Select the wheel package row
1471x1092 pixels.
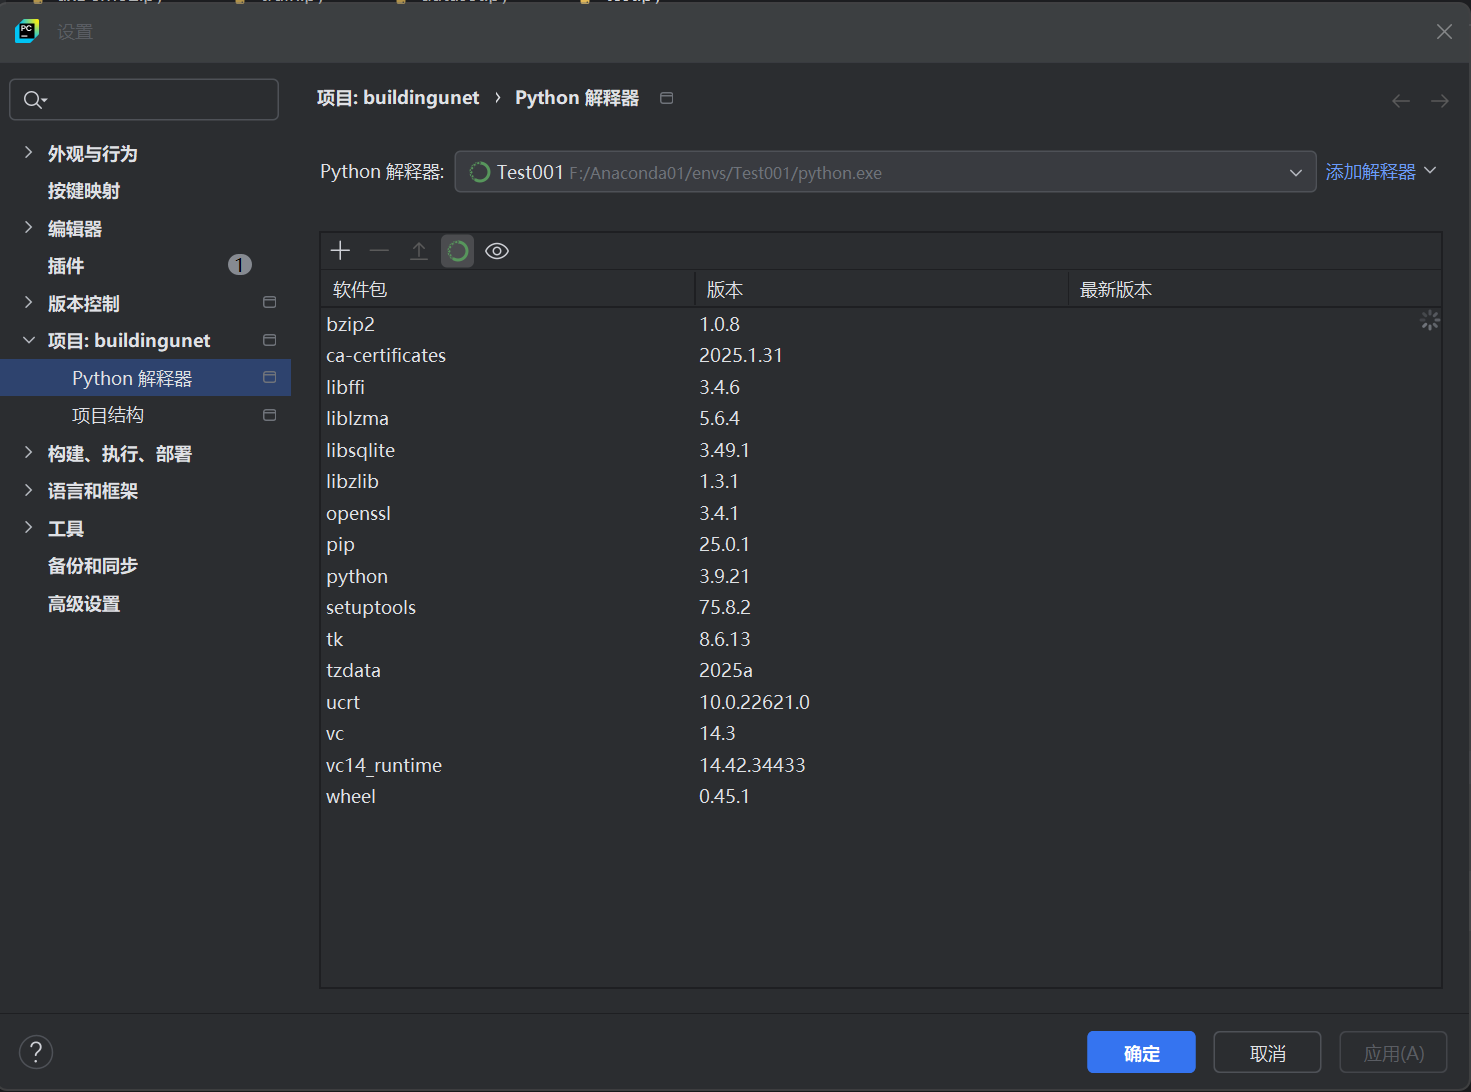click(881, 796)
